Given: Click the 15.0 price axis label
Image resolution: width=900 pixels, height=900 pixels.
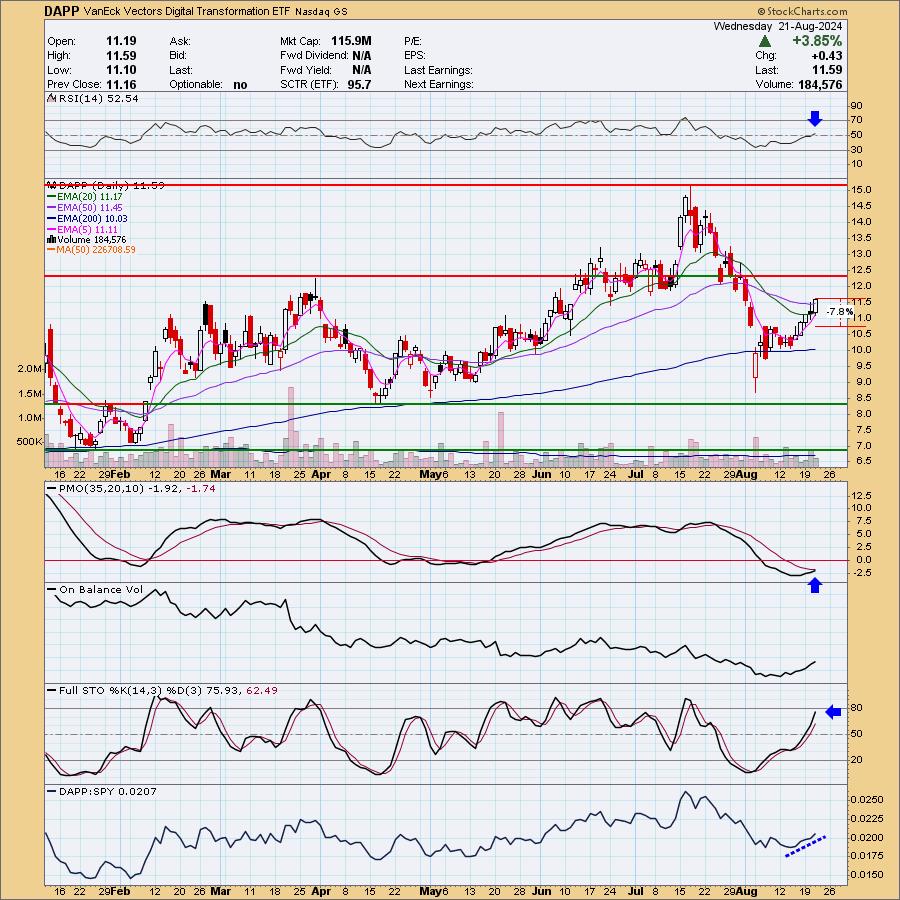Looking at the screenshot, I should coord(860,189).
